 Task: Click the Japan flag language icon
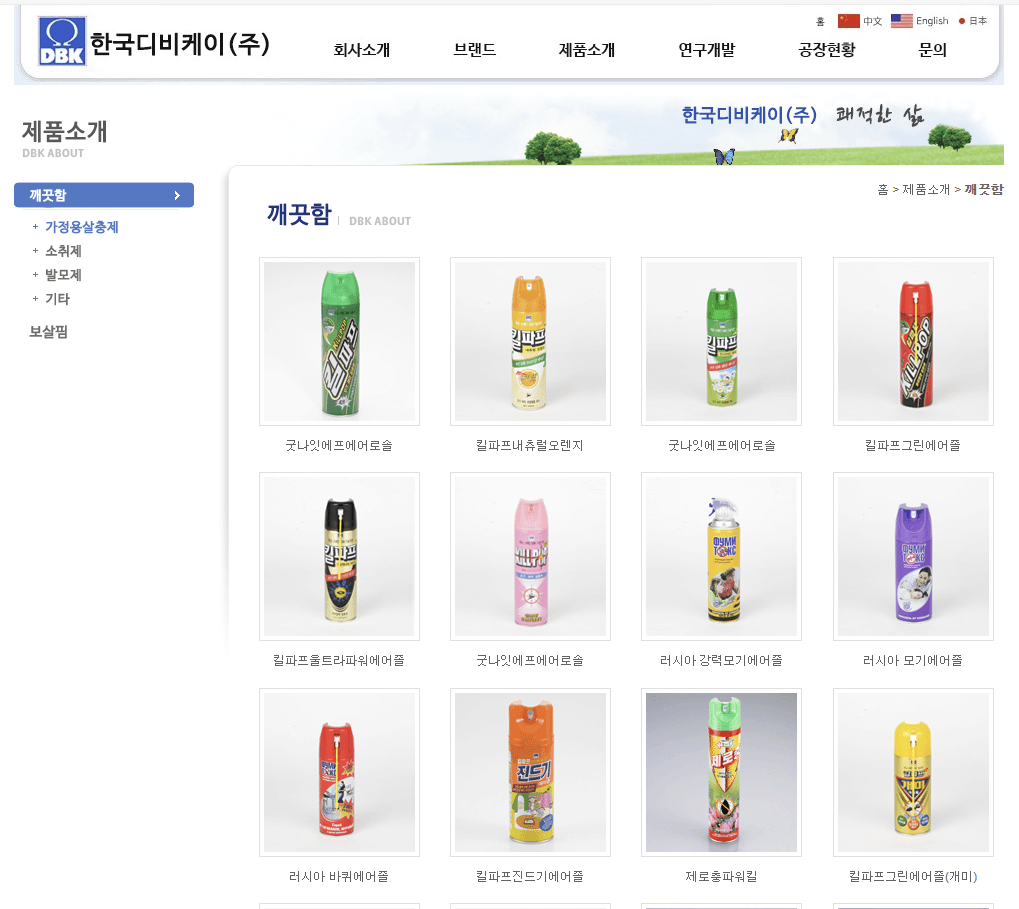[x=960, y=19]
